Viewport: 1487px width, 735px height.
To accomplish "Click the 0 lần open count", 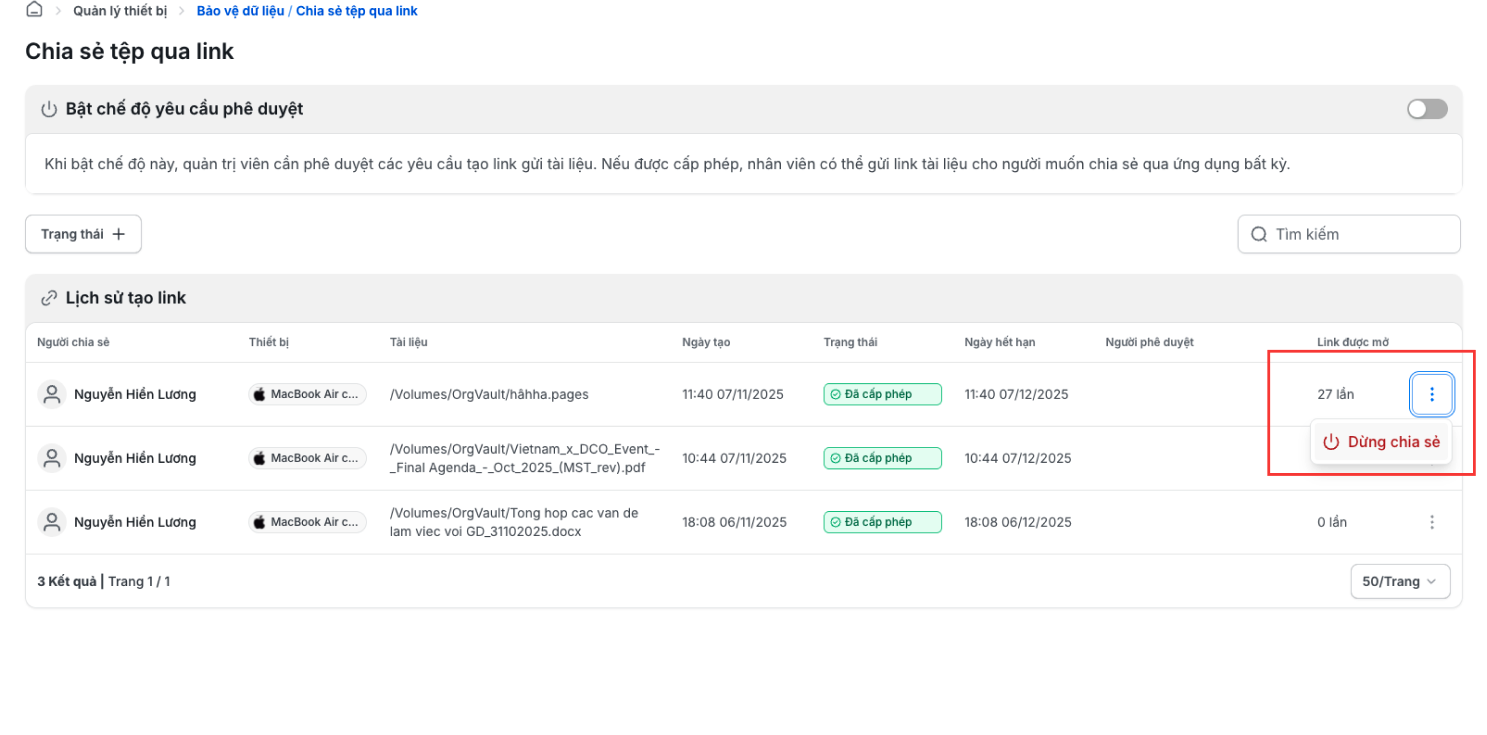I will pos(1332,522).
